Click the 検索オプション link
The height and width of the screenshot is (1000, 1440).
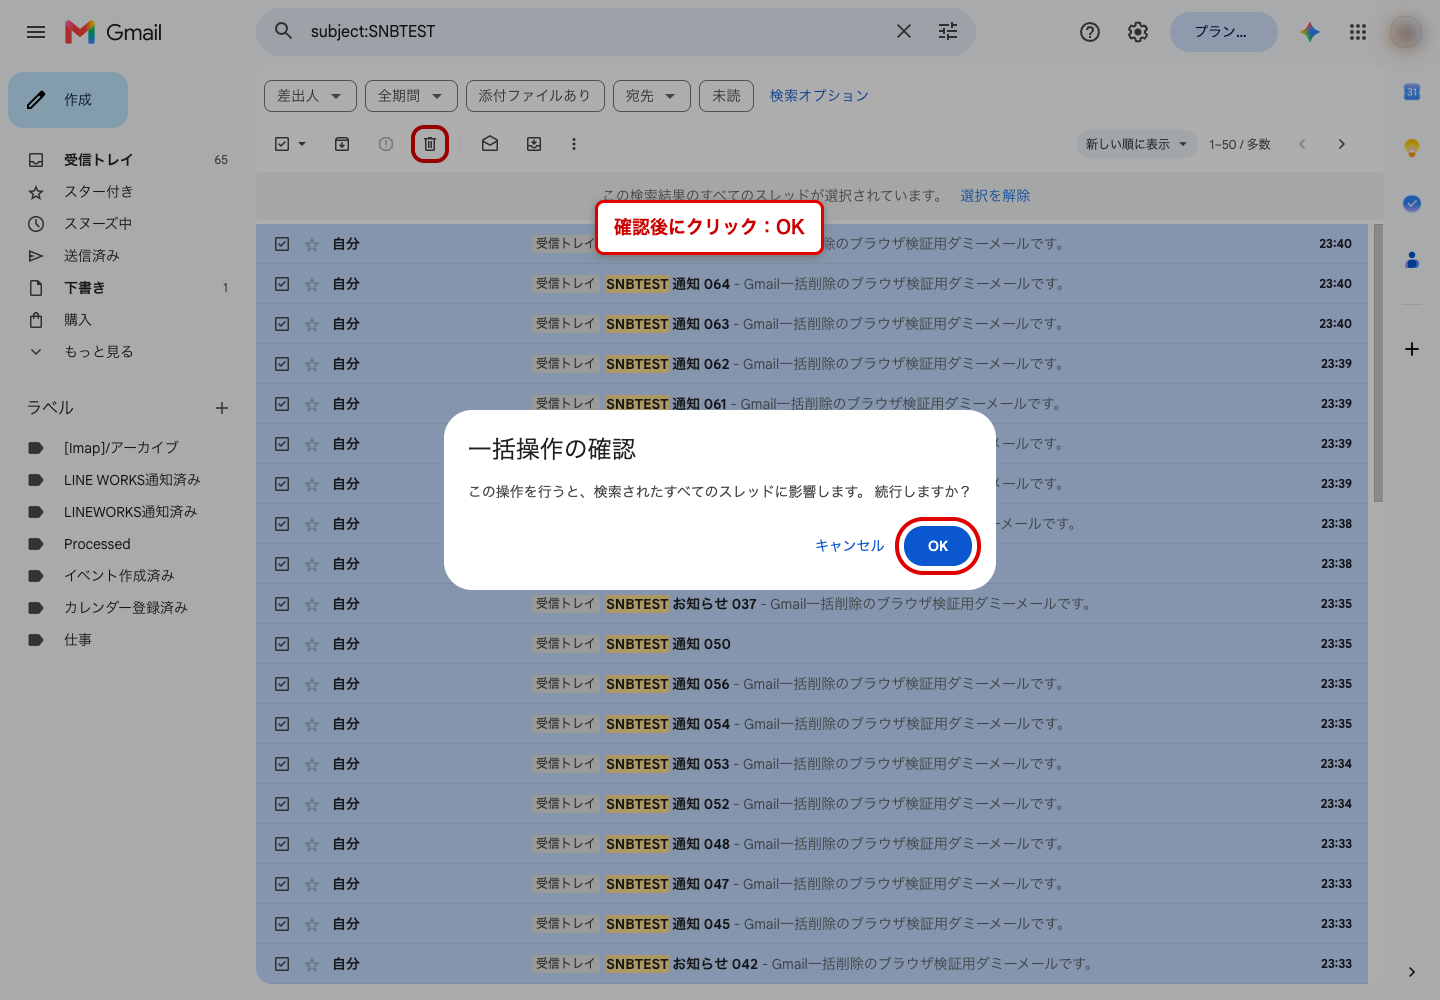coord(819,96)
